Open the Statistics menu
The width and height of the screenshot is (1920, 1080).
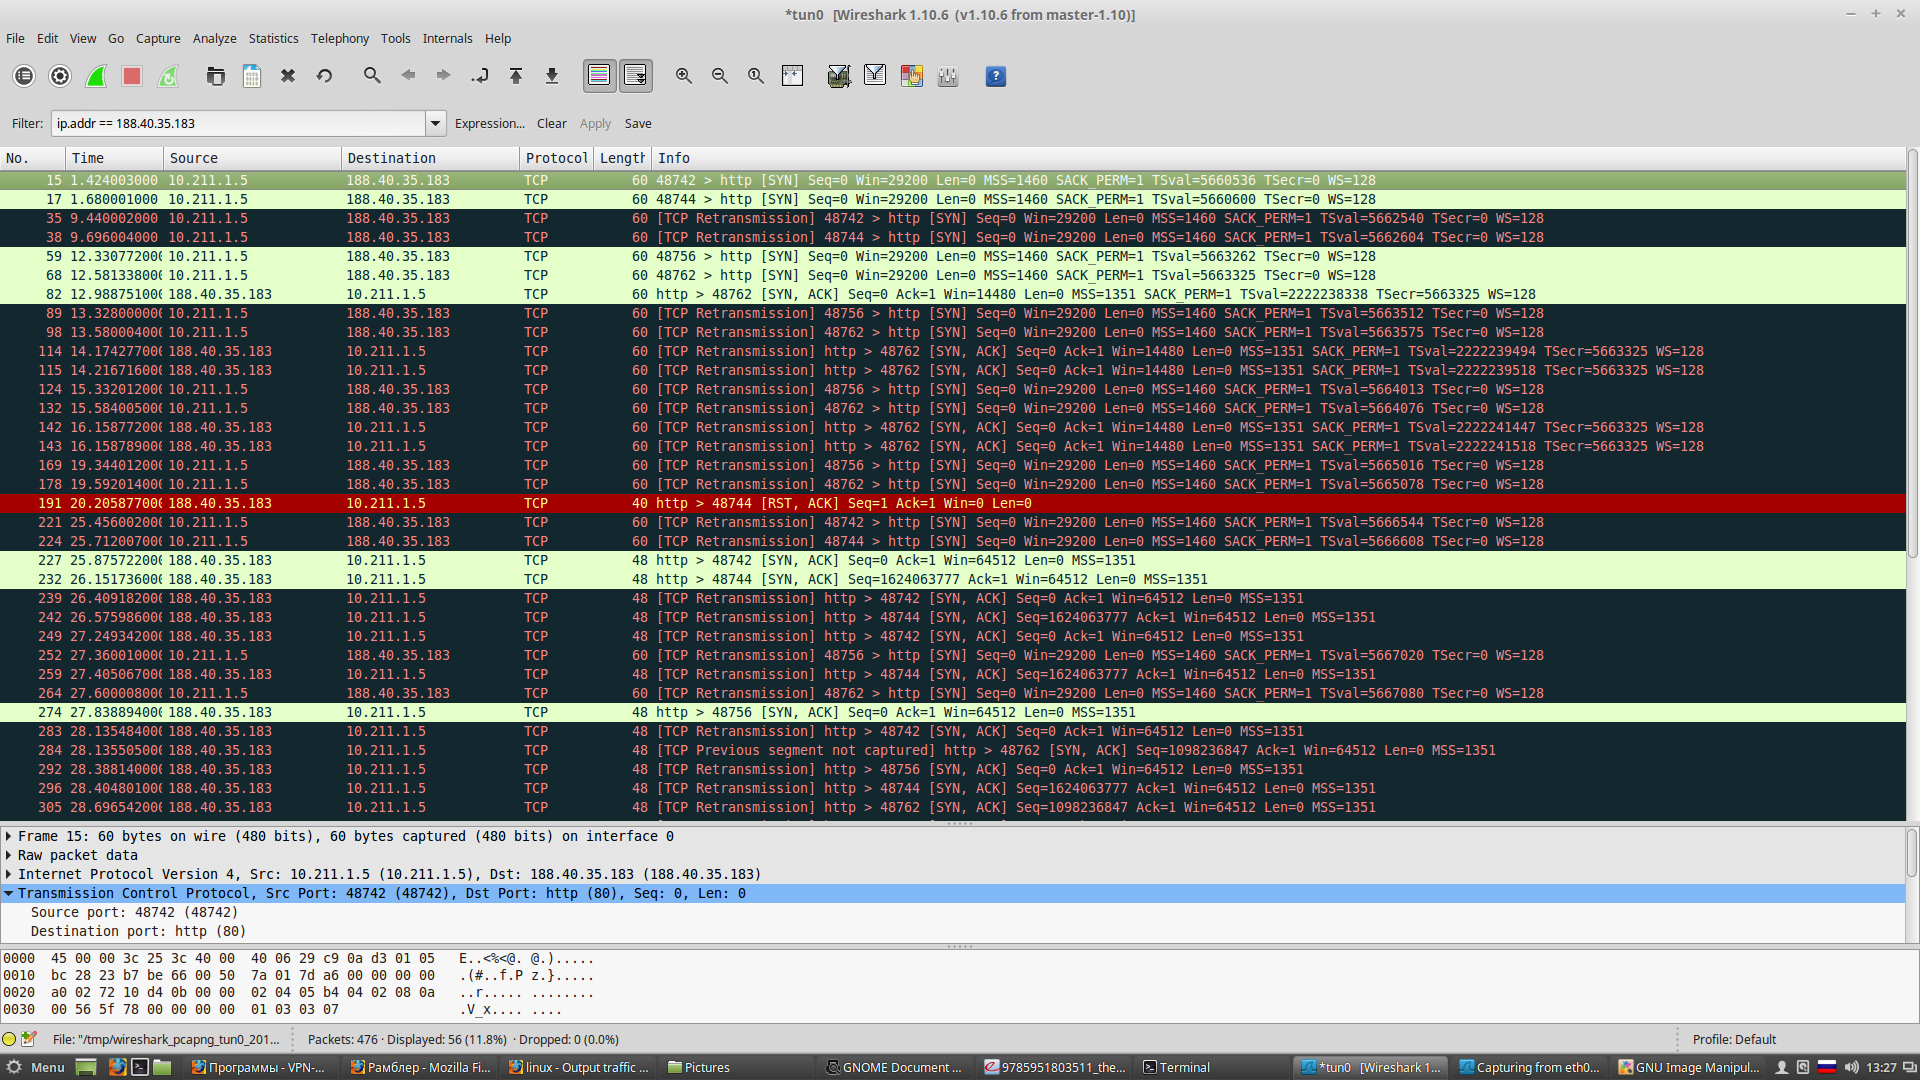[273, 38]
